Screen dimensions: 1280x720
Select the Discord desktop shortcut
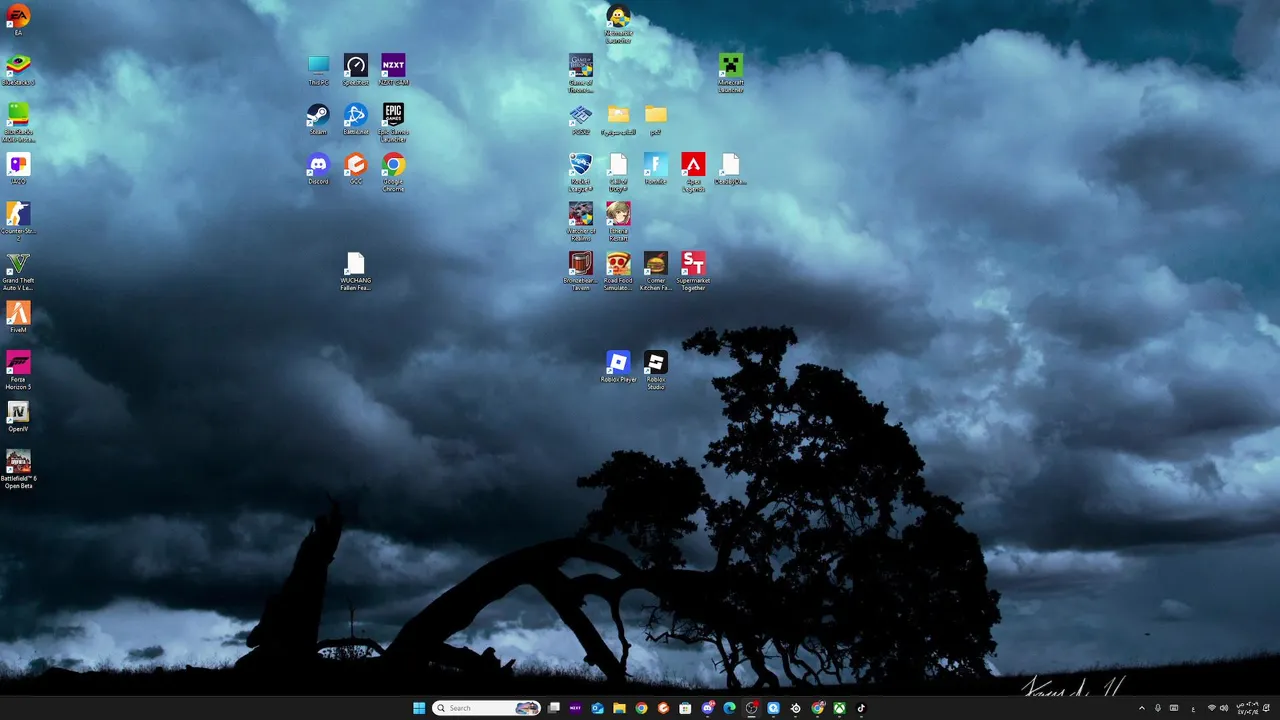[x=318, y=168]
